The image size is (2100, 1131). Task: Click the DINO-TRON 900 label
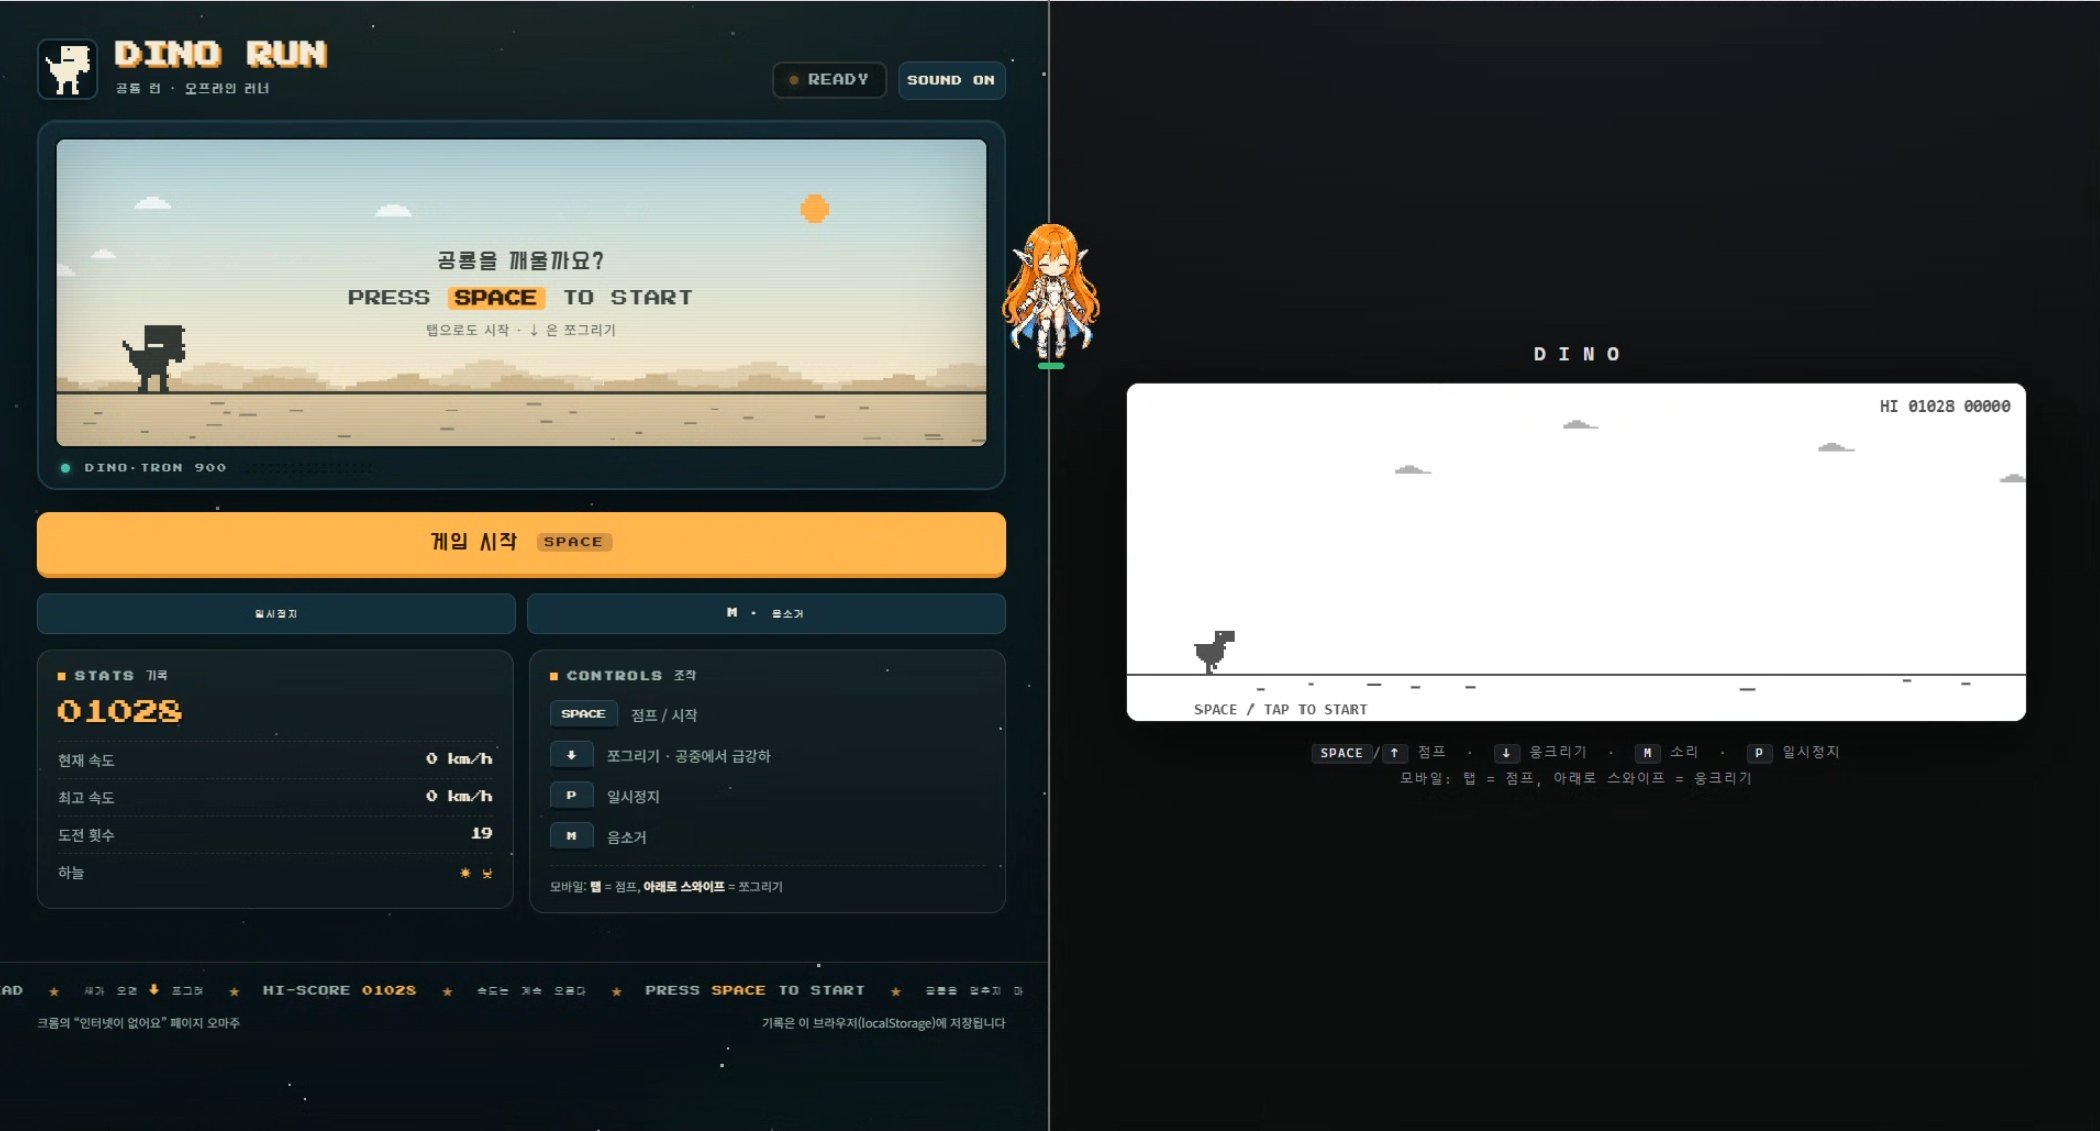pyautogui.click(x=155, y=467)
